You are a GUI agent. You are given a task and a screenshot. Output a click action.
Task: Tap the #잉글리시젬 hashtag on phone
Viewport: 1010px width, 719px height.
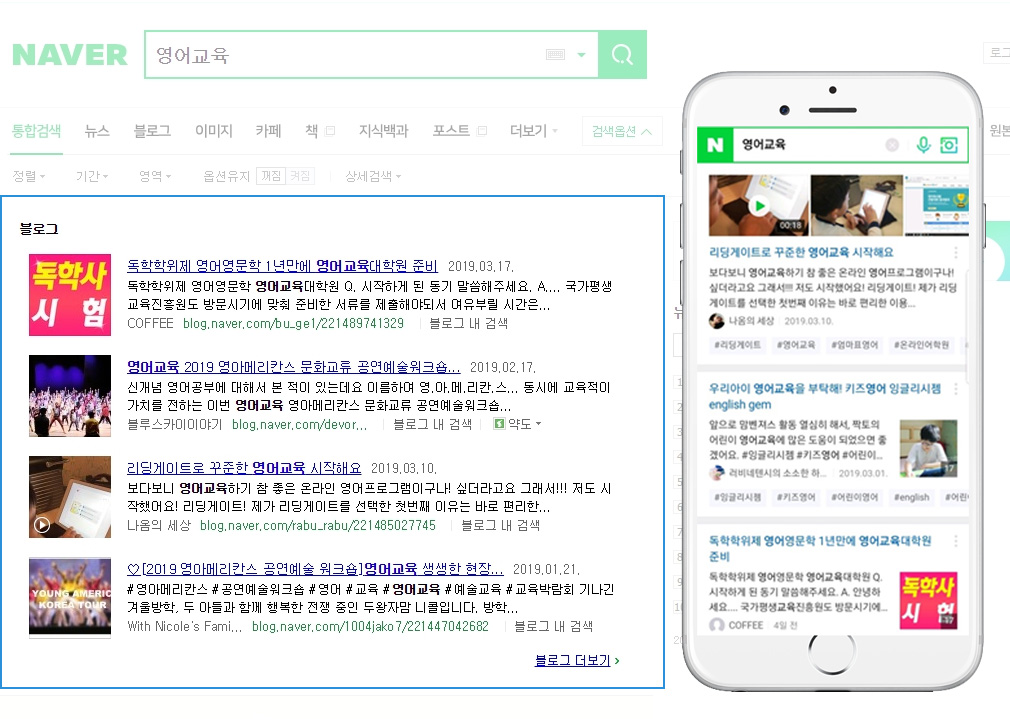(738, 497)
